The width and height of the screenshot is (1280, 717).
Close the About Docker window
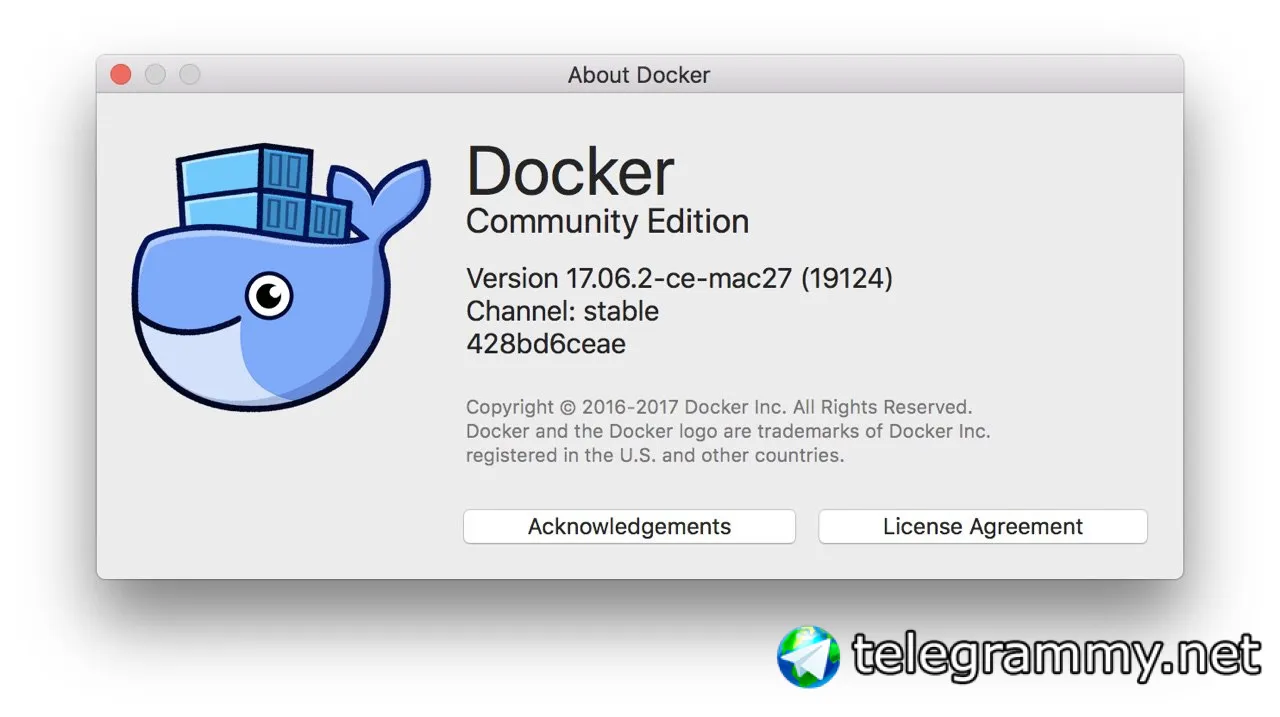(x=121, y=75)
